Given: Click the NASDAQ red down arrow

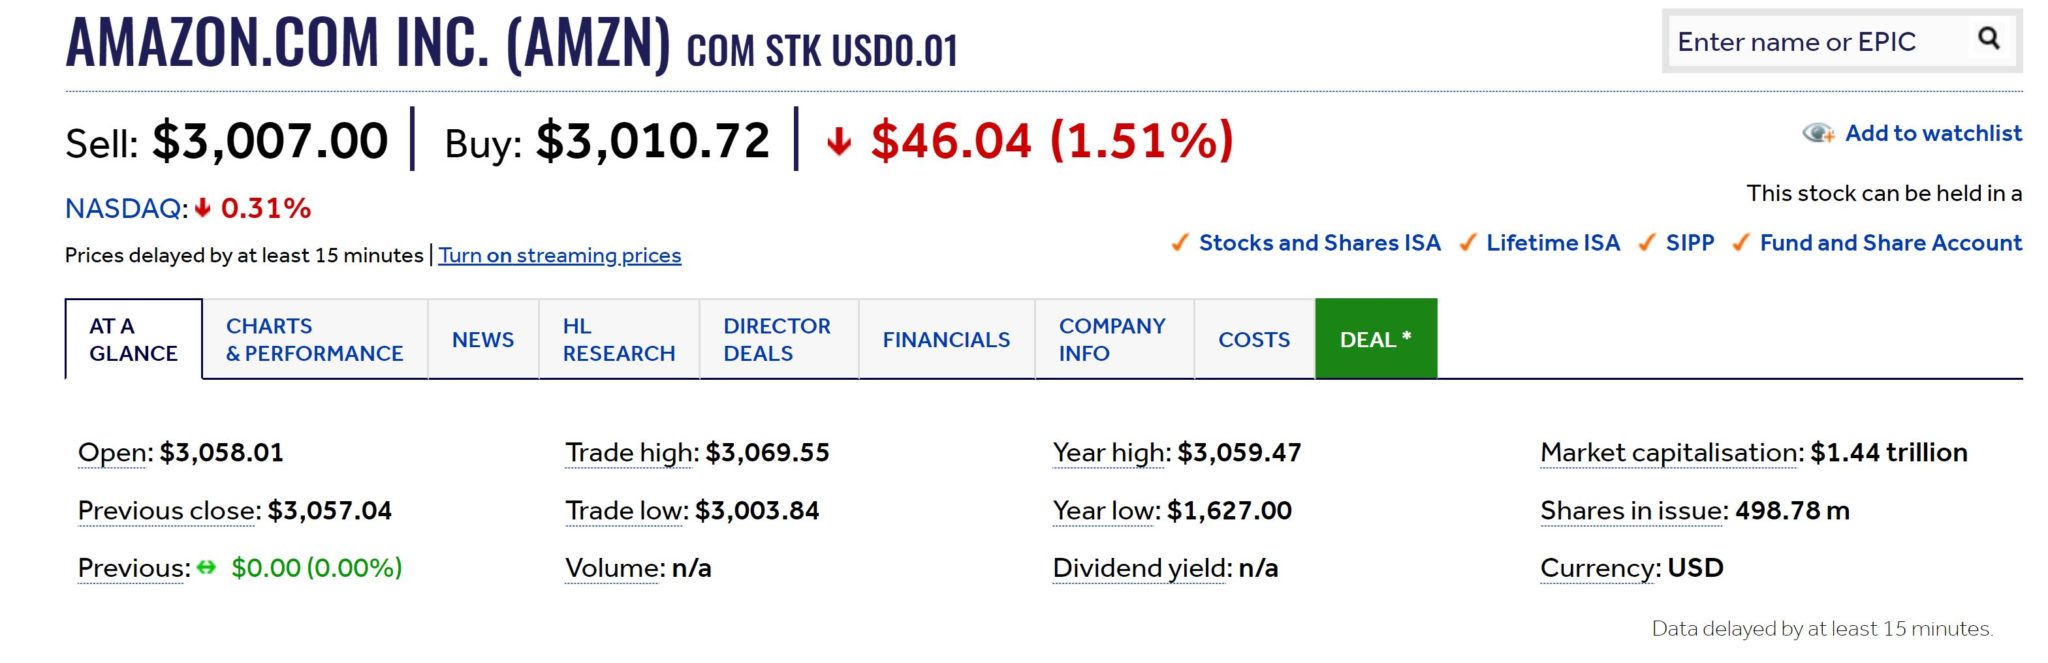Looking at the screenshot, I should (x=203, y=208).
